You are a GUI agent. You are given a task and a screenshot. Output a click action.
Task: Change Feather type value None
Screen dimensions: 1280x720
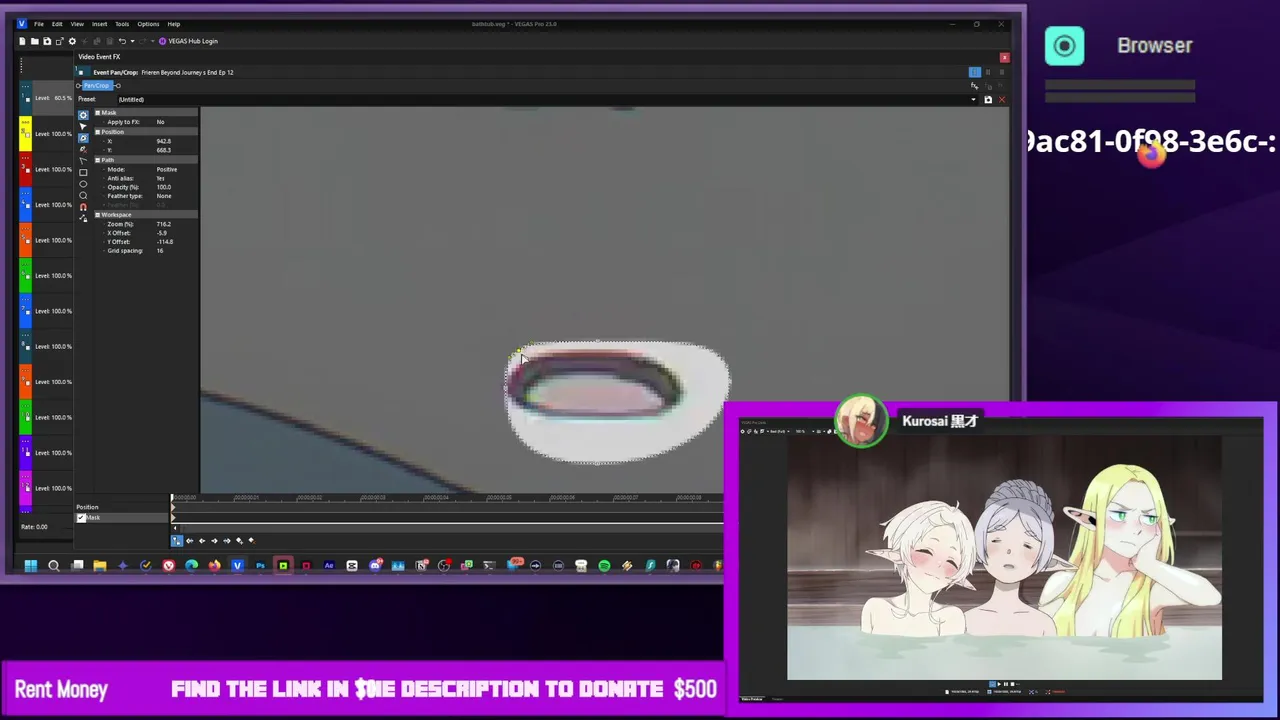click(x=164, y=196)
